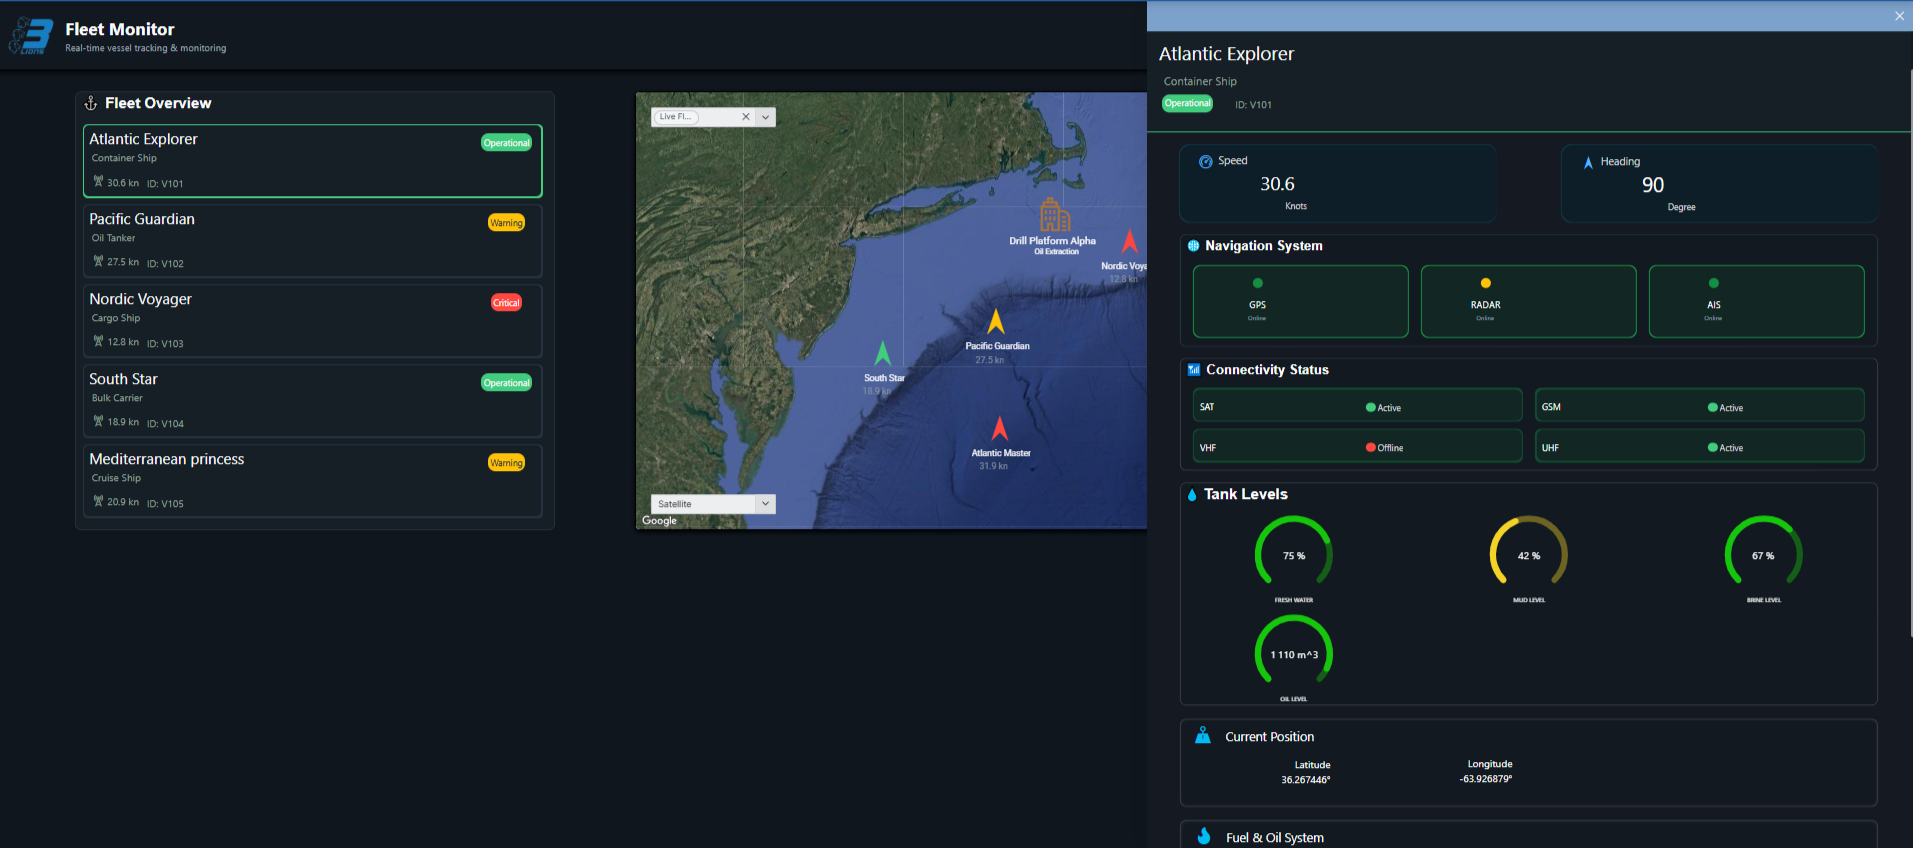Click the 42% mud level gauge

[x=1528, y=555]
